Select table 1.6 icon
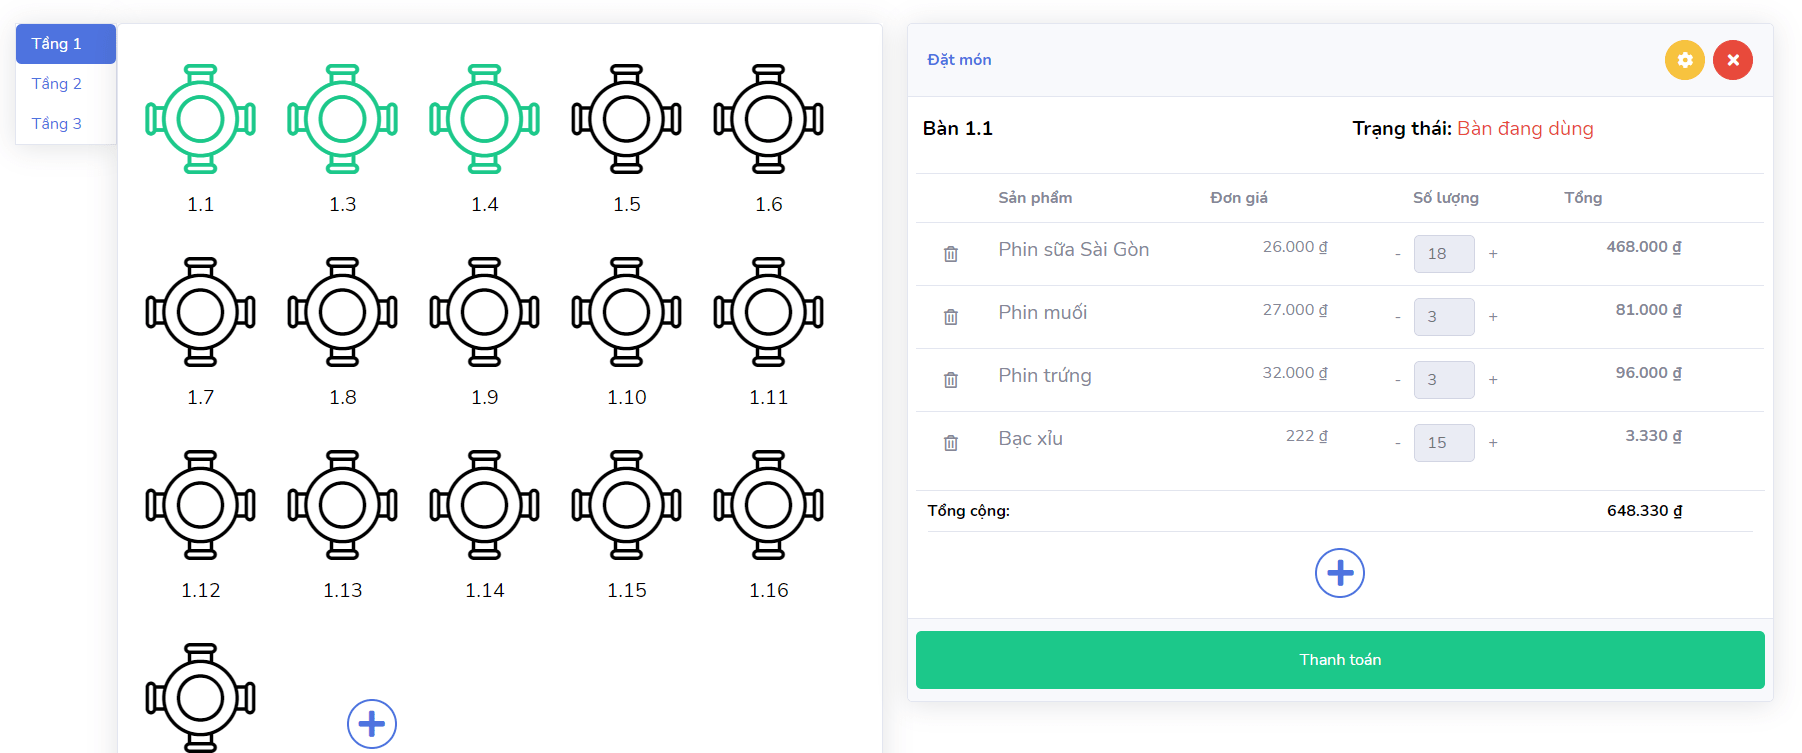 click(x=768, y=119)
